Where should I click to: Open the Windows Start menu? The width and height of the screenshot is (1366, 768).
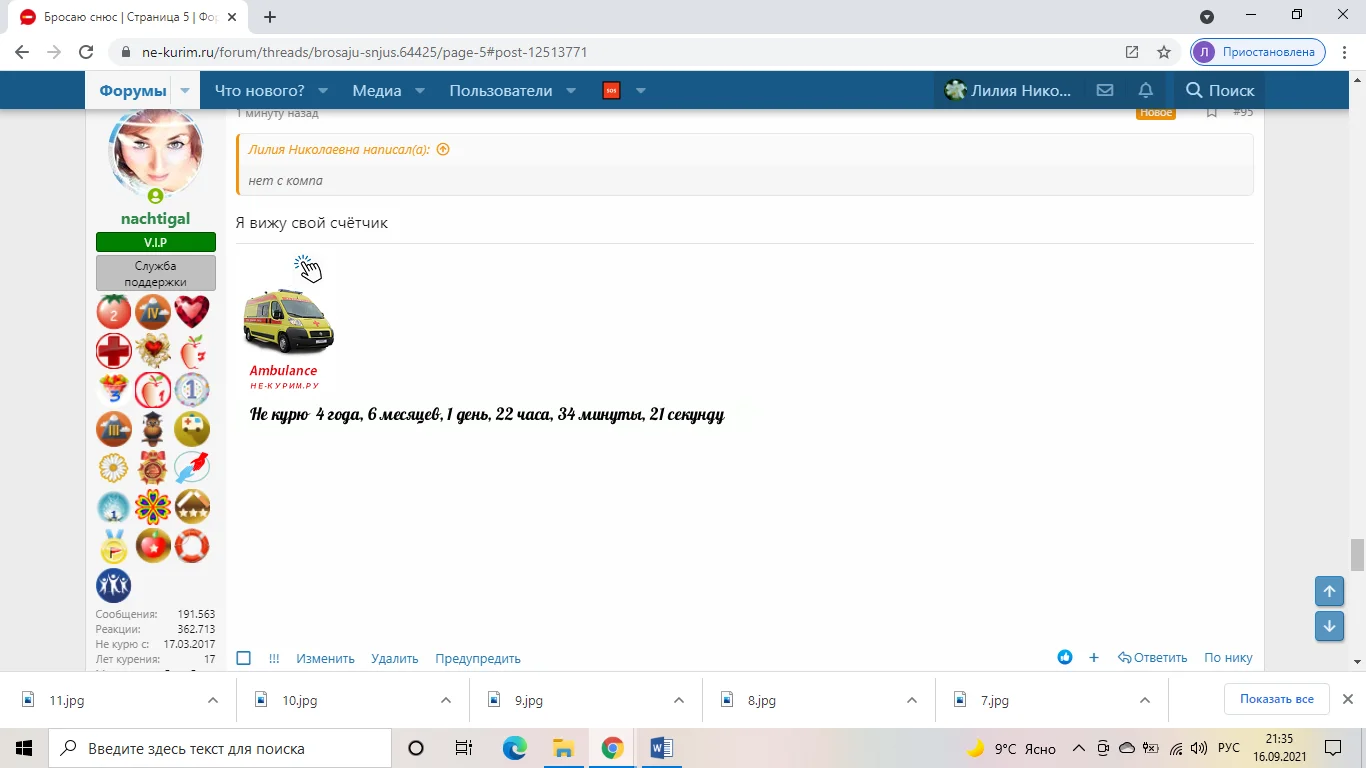pos(24,748)
